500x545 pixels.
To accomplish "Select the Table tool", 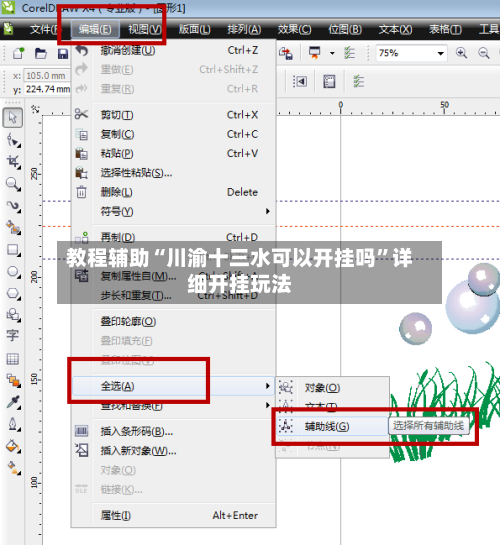I will coord(13,358).
